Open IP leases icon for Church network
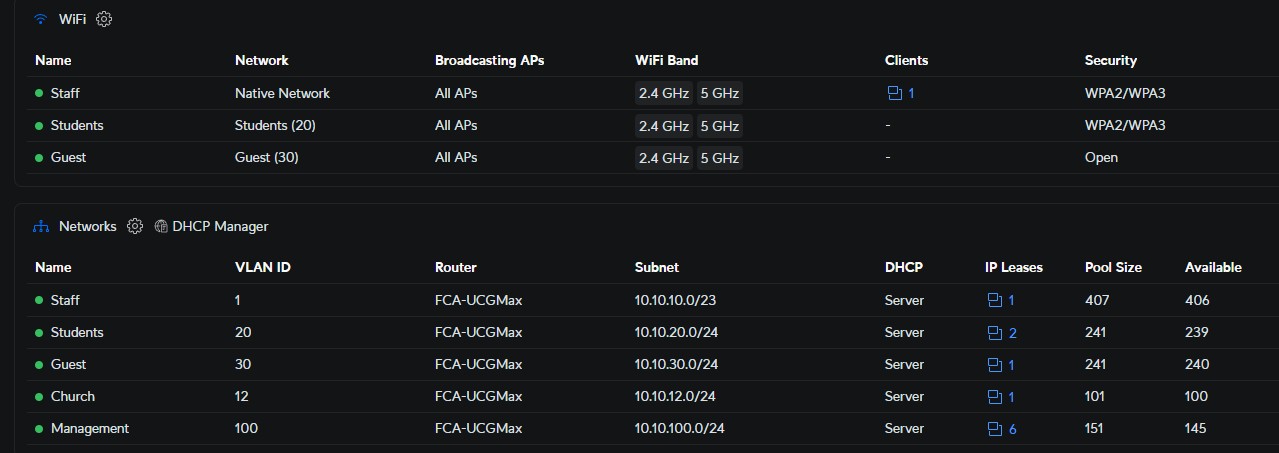 pos(995,397)
